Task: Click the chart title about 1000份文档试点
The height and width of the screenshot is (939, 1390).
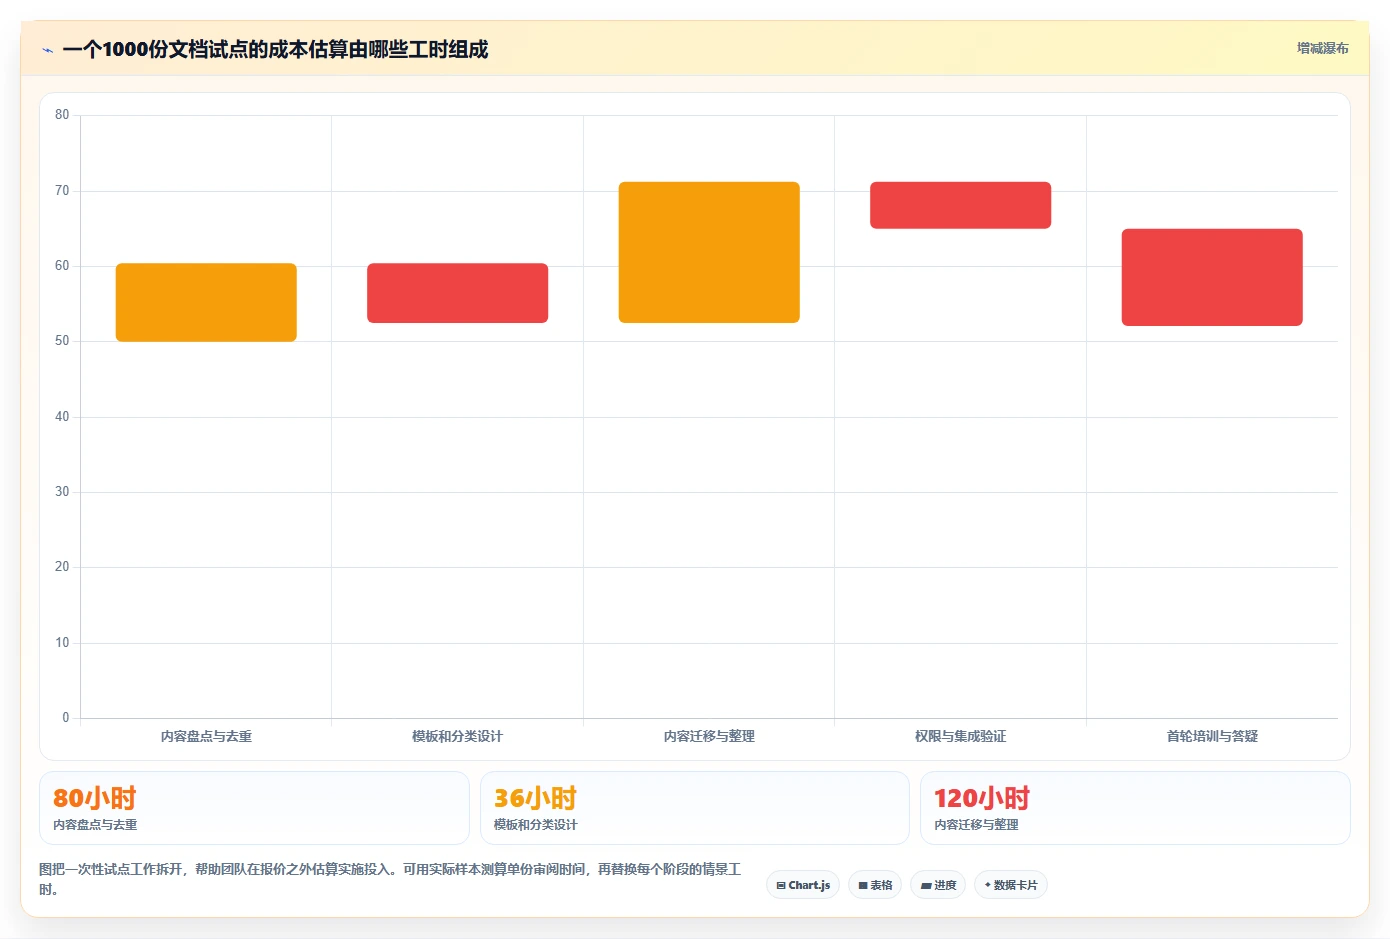Action: 275,49
